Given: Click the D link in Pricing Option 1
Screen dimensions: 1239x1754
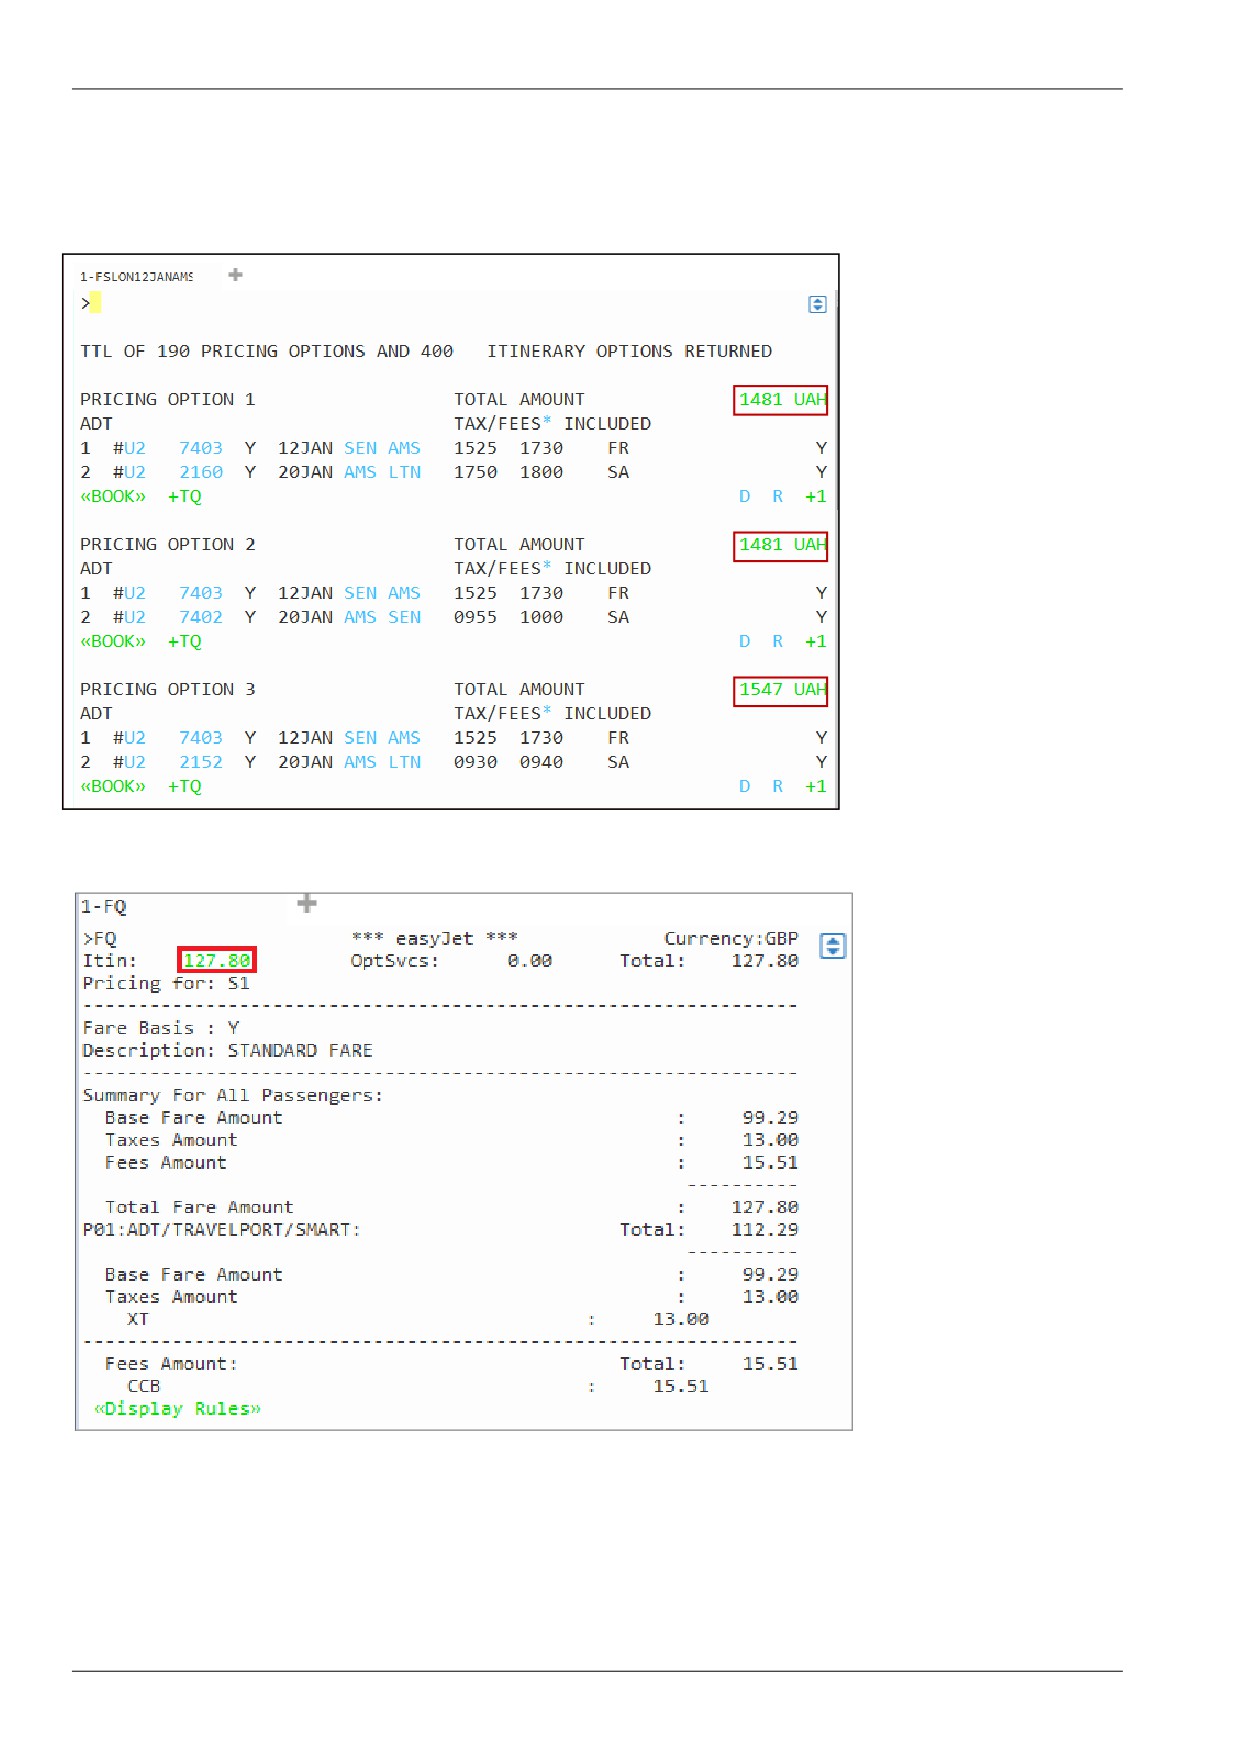Looking at the screenshot, I should [x=745, y=496].
